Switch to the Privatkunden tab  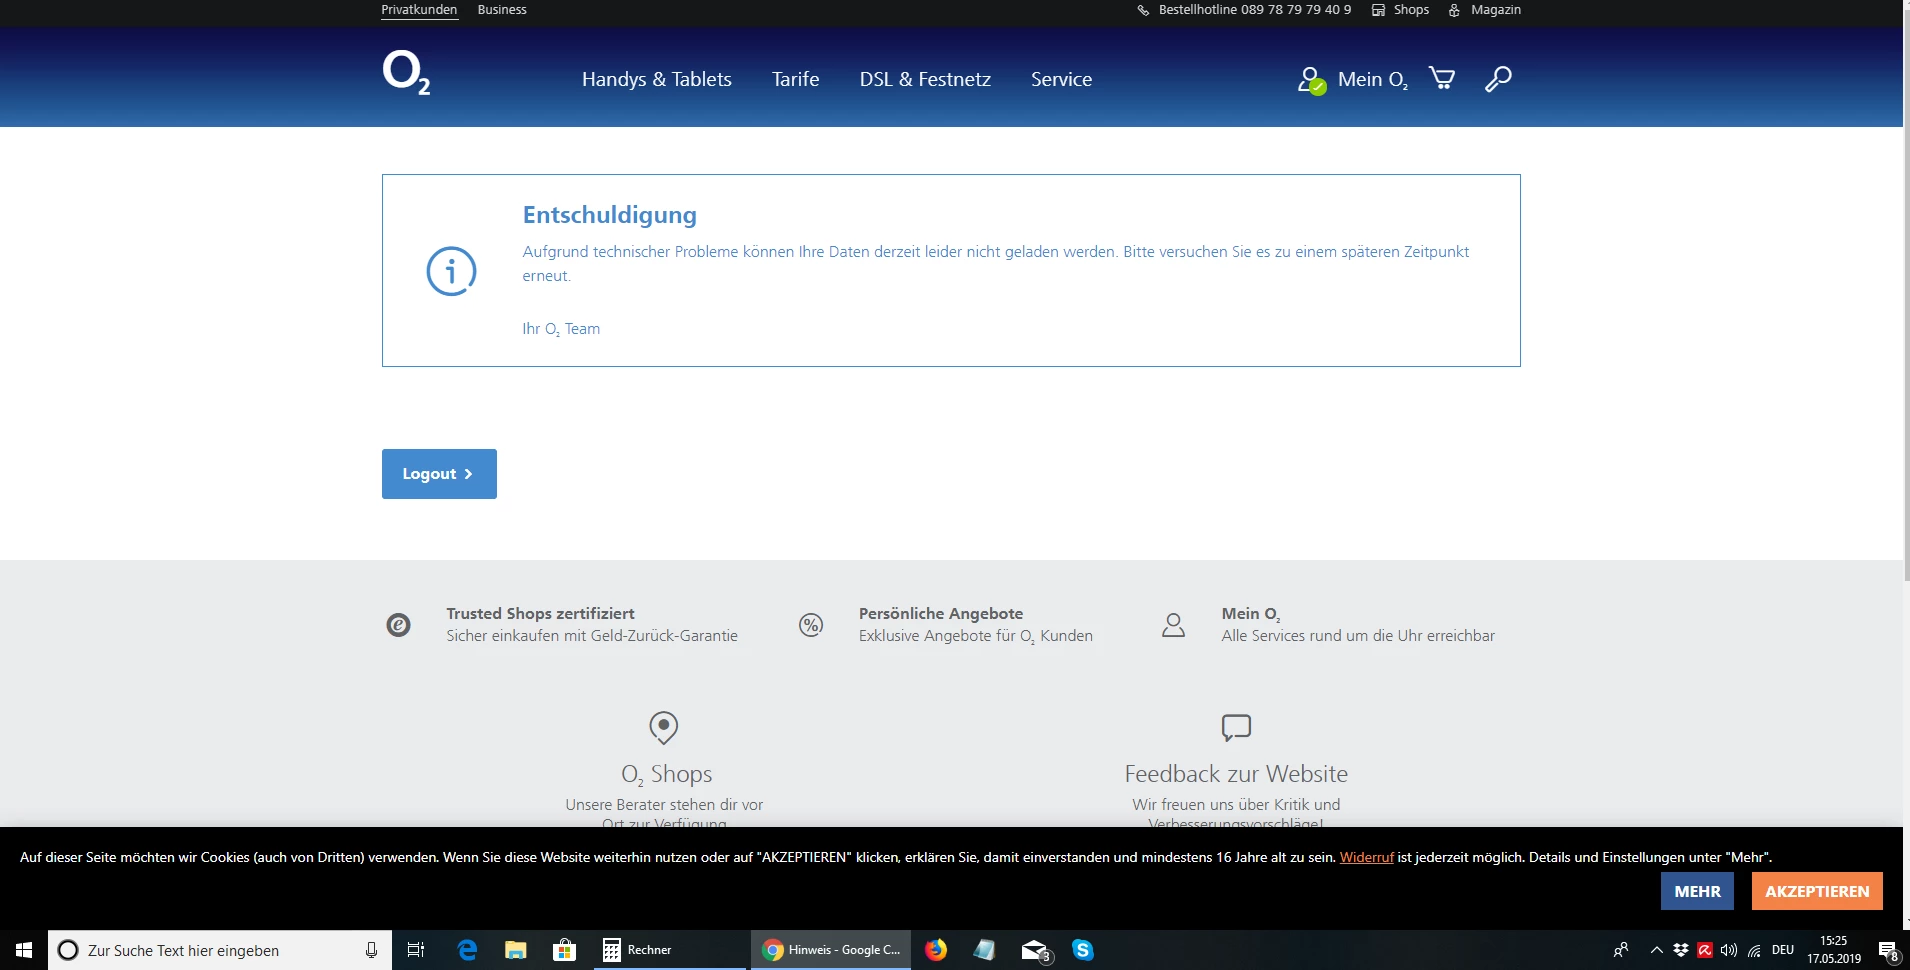pyautogui.click(x=419, y=10)
